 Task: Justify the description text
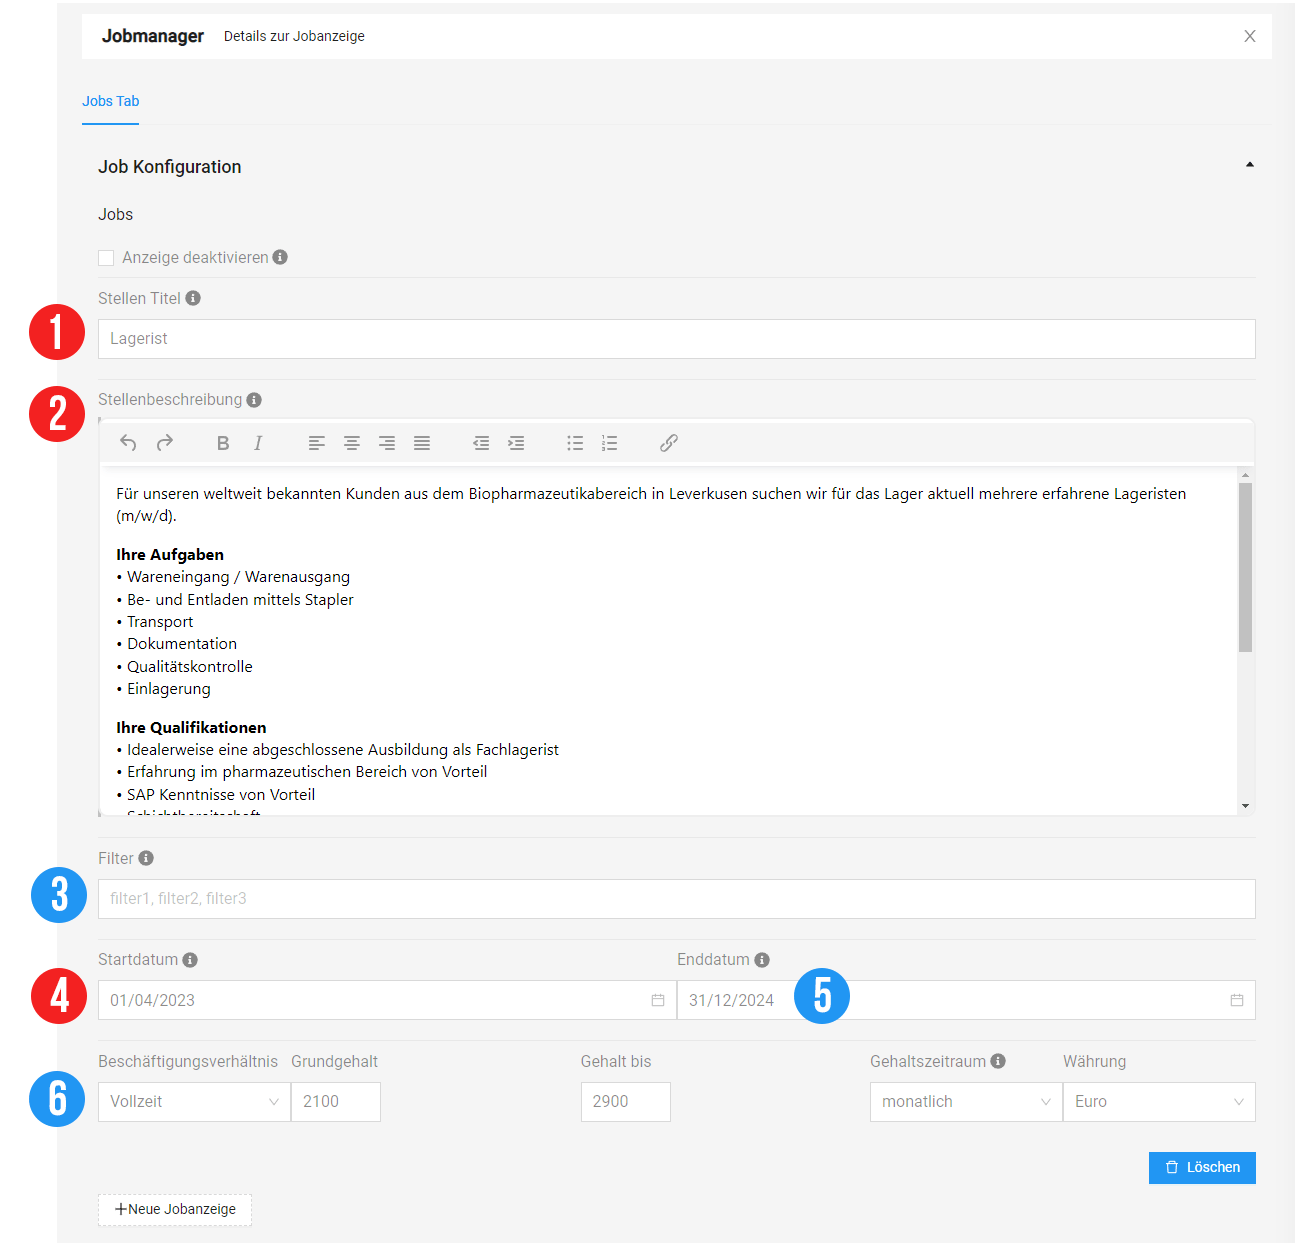click(x=422, y=443)
